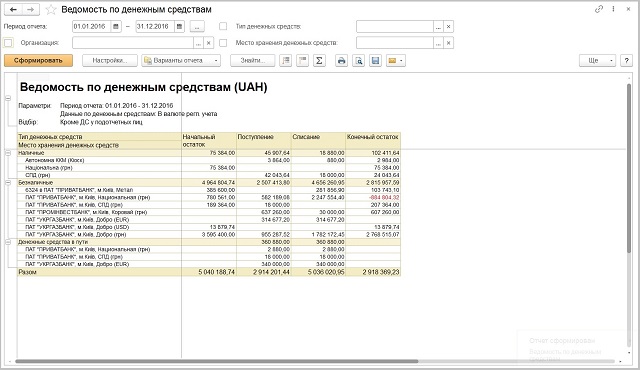Click the Безналичные ending balance 2 815 957,59
The width and height of the screenshot is (640, 370).
383,183
